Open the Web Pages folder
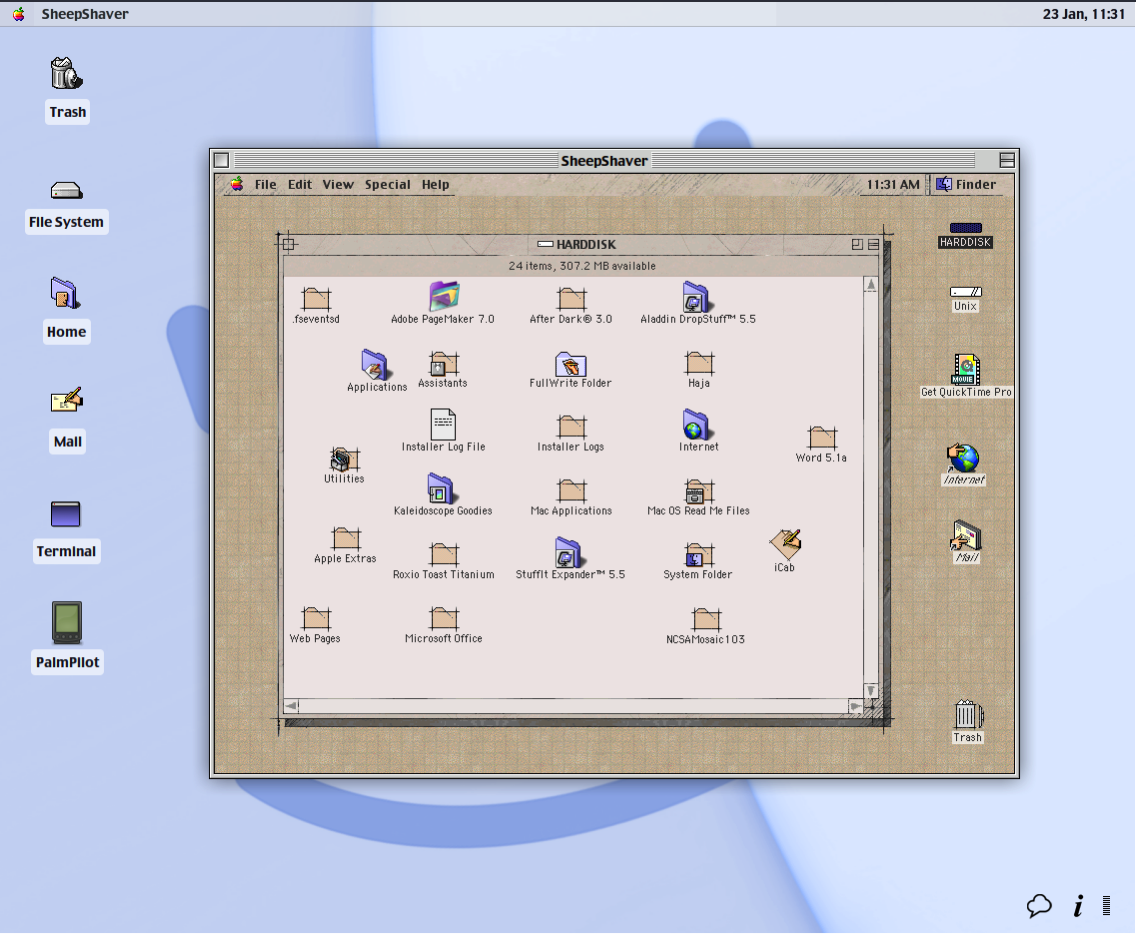Viewport: 1136px width, 936px height. pyautogui.click(x=316, y=618)
